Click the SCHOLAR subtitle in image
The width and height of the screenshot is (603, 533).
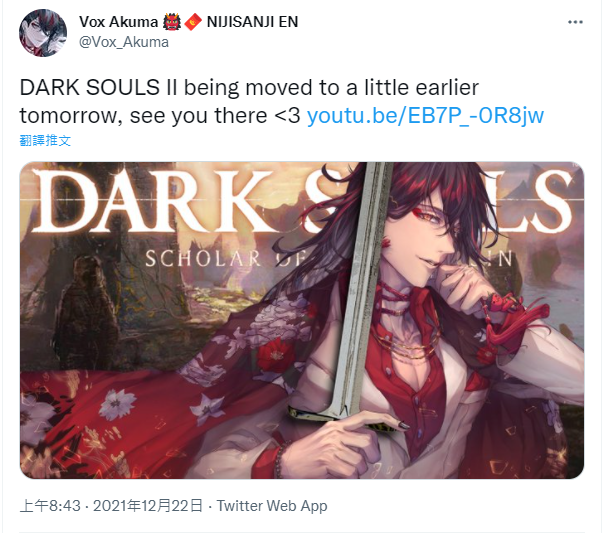204,258
